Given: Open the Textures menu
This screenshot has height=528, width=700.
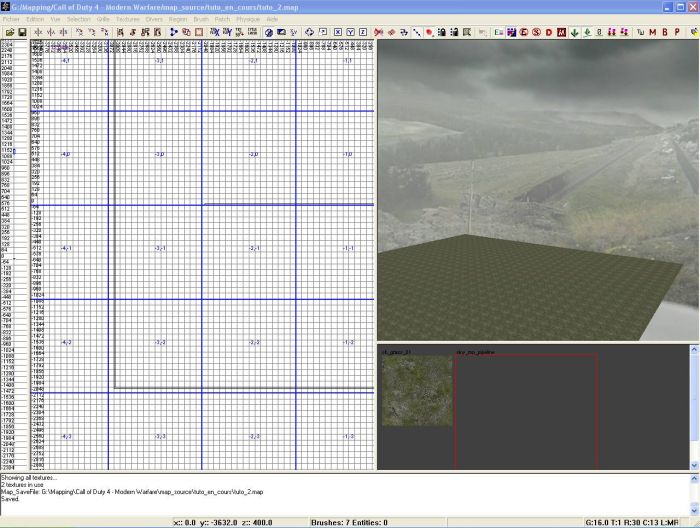Looking at the screenshot, I should click(128, 19).
